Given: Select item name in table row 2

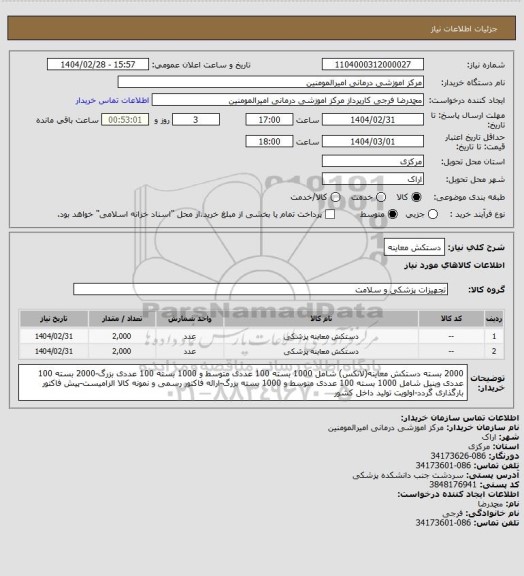Looking at the screenshot, I should (x=321, y=351).
